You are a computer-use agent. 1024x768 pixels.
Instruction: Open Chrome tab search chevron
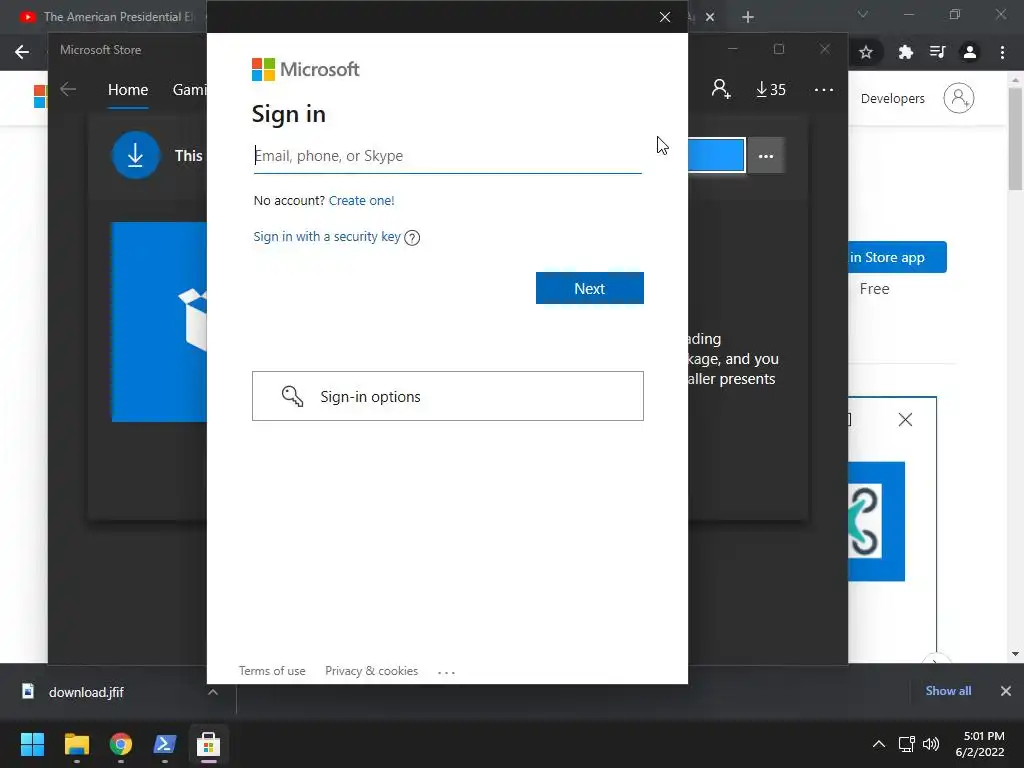click(x=863, y=14)
